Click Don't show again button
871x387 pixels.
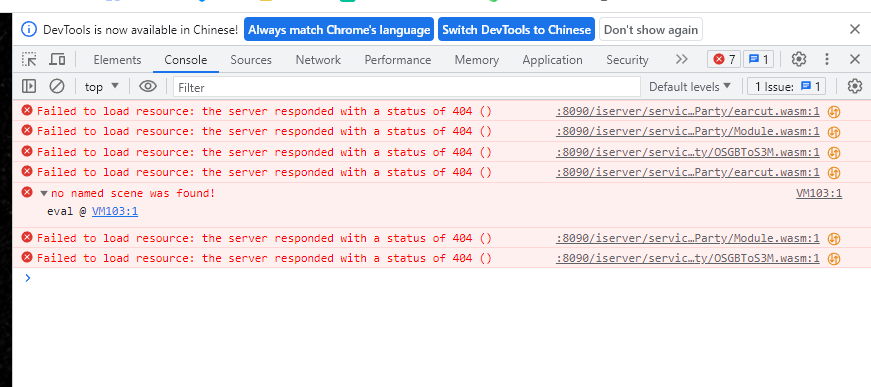click(651, 29)
